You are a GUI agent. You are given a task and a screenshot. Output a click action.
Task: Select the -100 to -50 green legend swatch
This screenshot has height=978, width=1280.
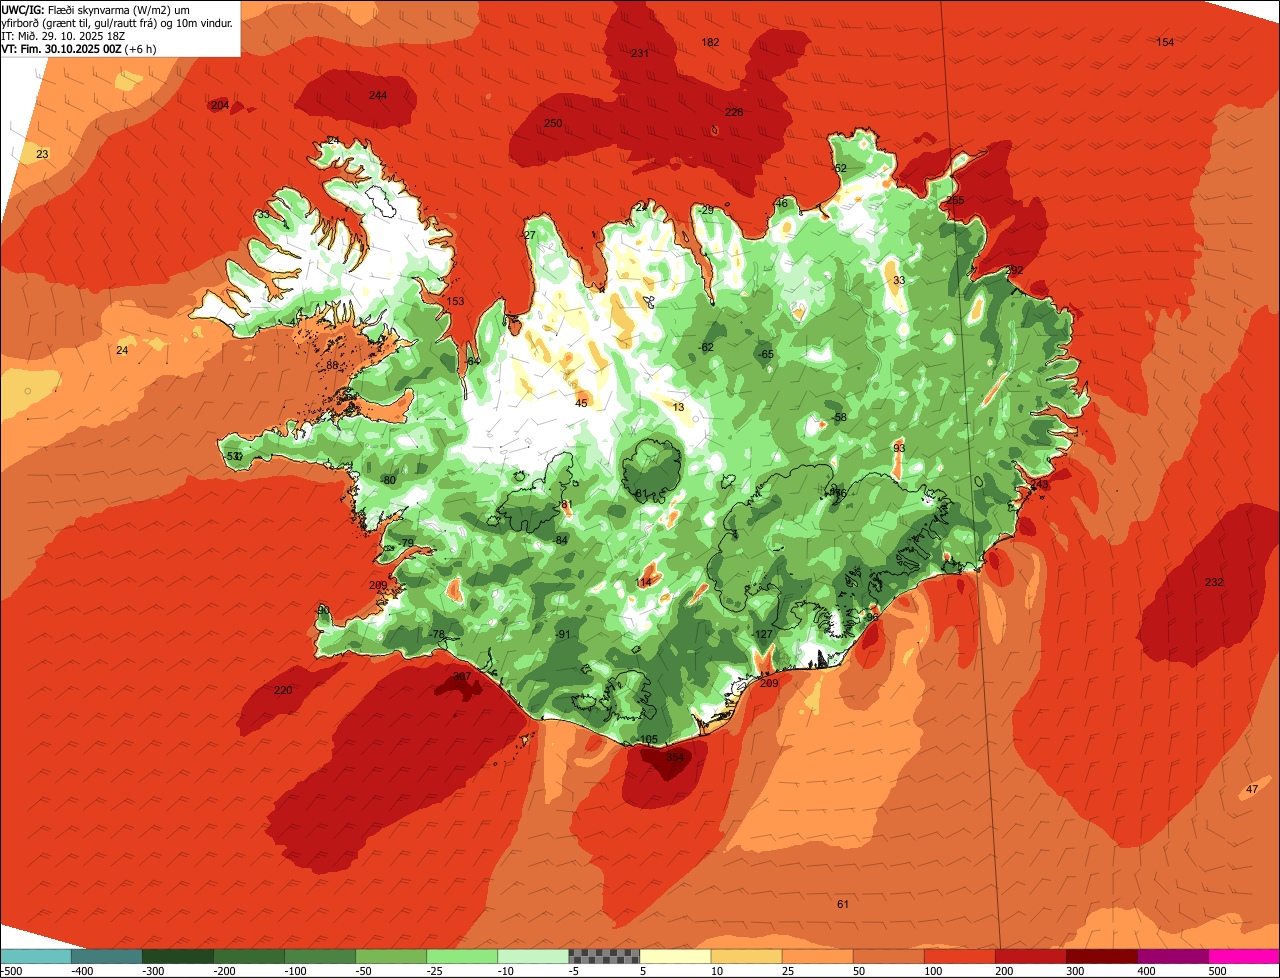point(320,956)
